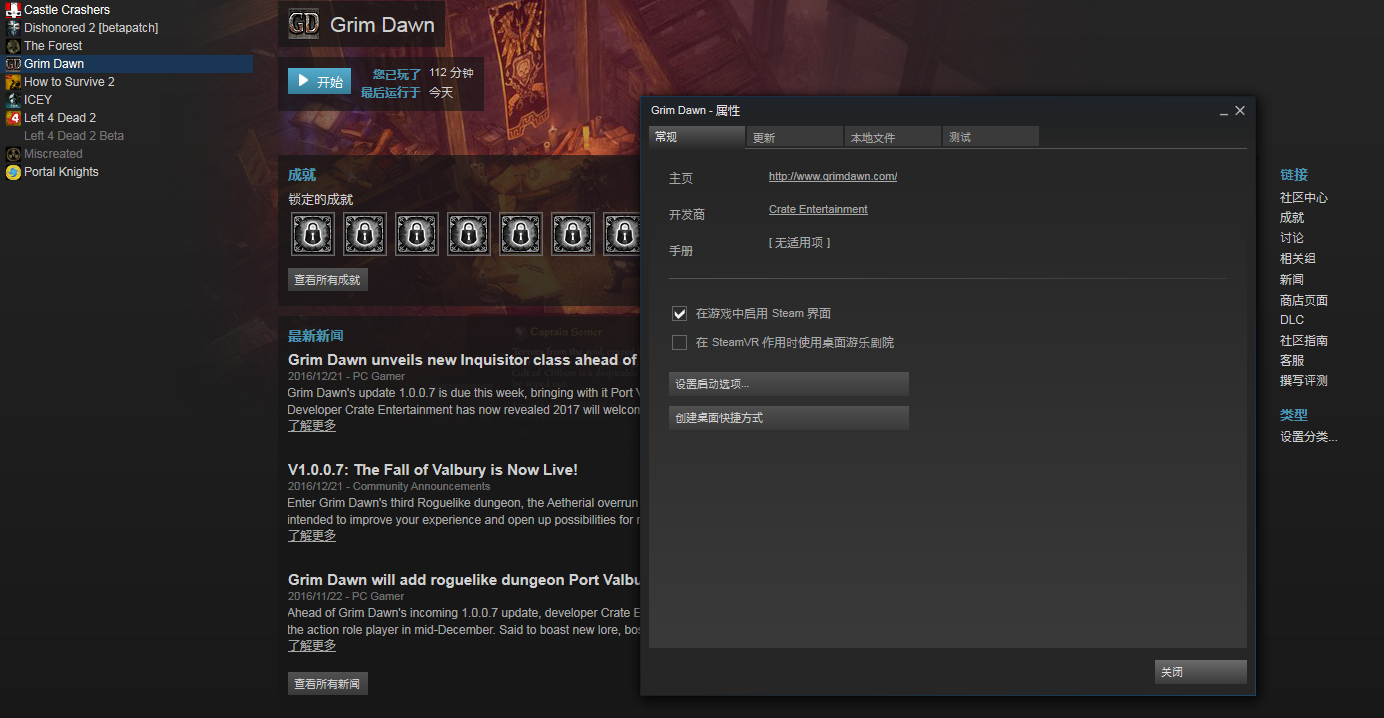The image size is (1384, 718).
Task: Select Castle Crashers game icon in library
Action: pyautogui.click(x=13, y=10)
